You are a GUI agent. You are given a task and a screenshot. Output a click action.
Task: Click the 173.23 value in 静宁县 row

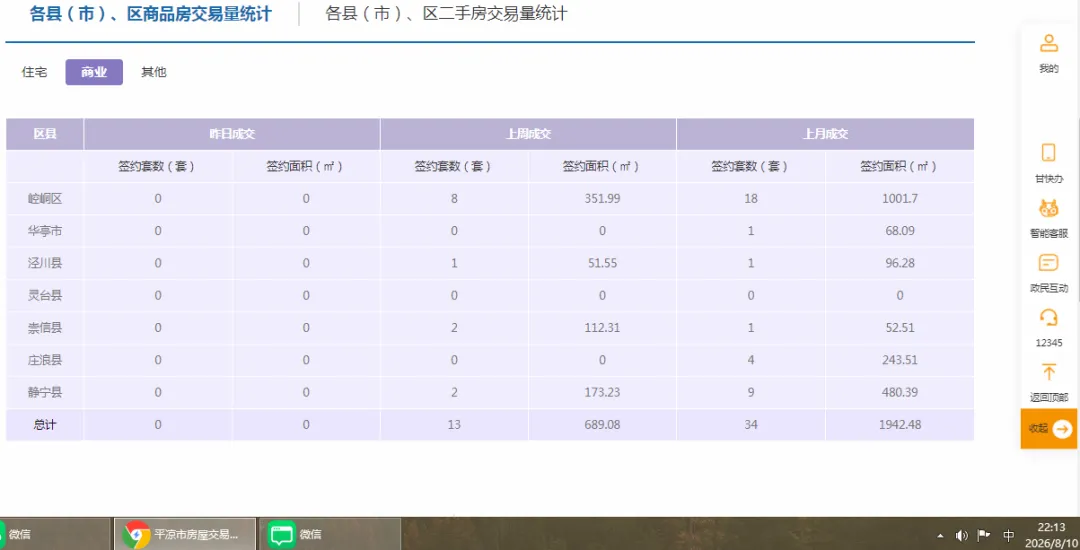point(602,392)
